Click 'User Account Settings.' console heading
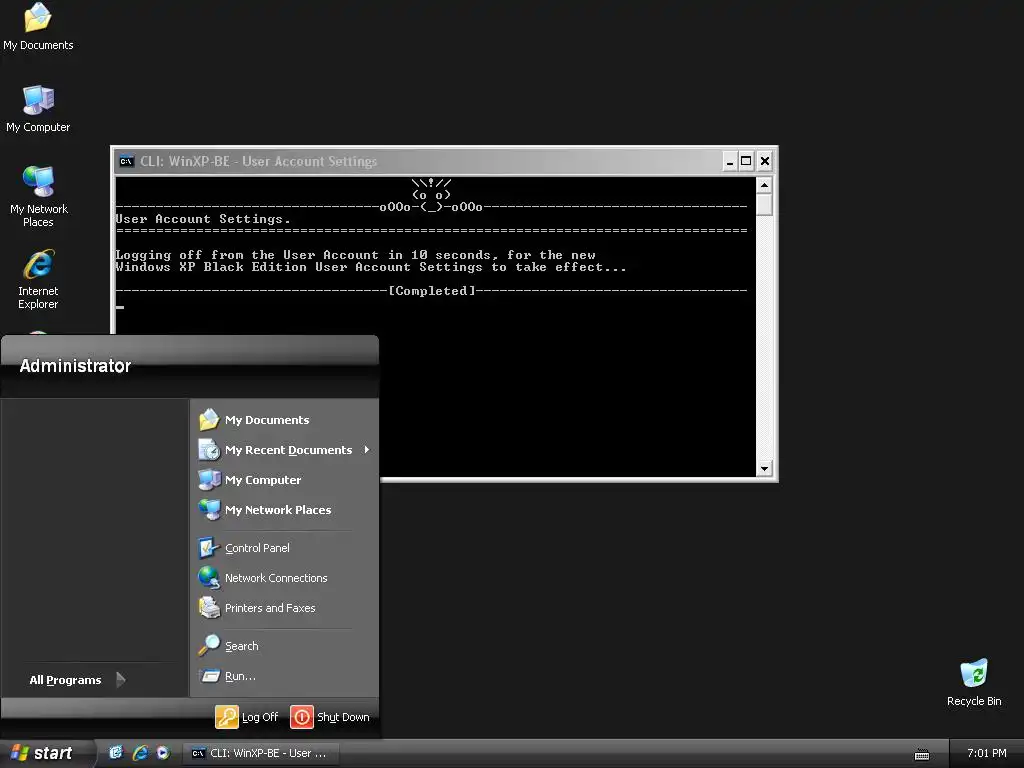 pos(203,219)
